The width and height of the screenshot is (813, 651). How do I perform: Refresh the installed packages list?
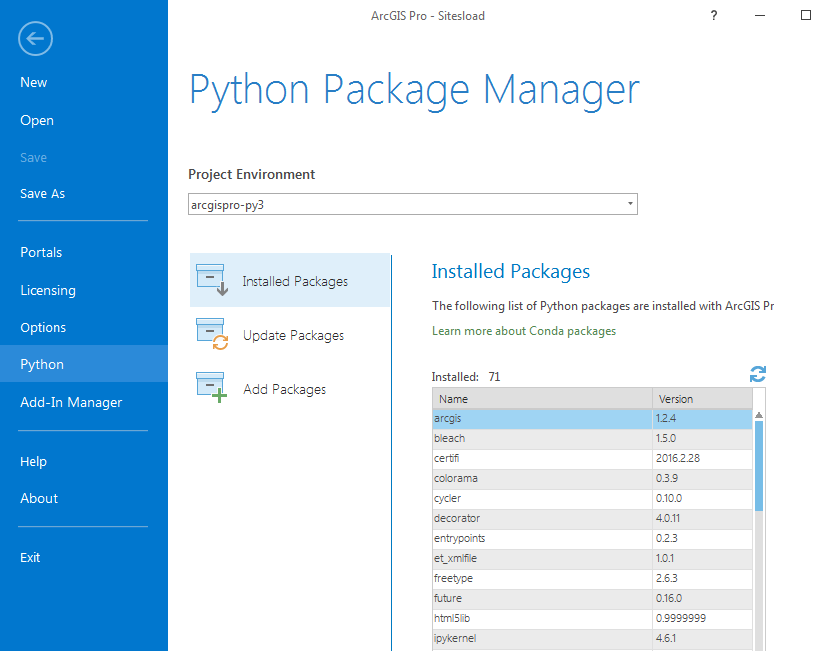[x=758, y=374]
